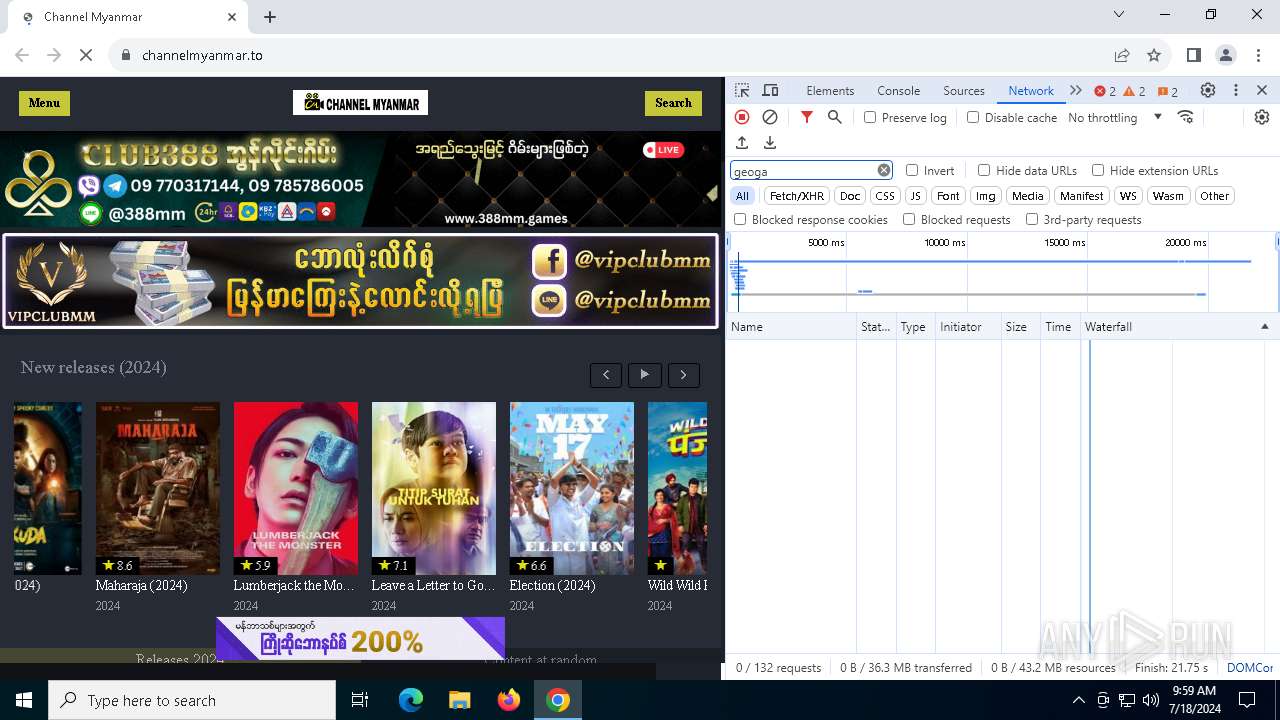Share this page icon in address bar
Image resolution: width=1280 pixels, height=720 pixels.
click(x=1122, y=55)
